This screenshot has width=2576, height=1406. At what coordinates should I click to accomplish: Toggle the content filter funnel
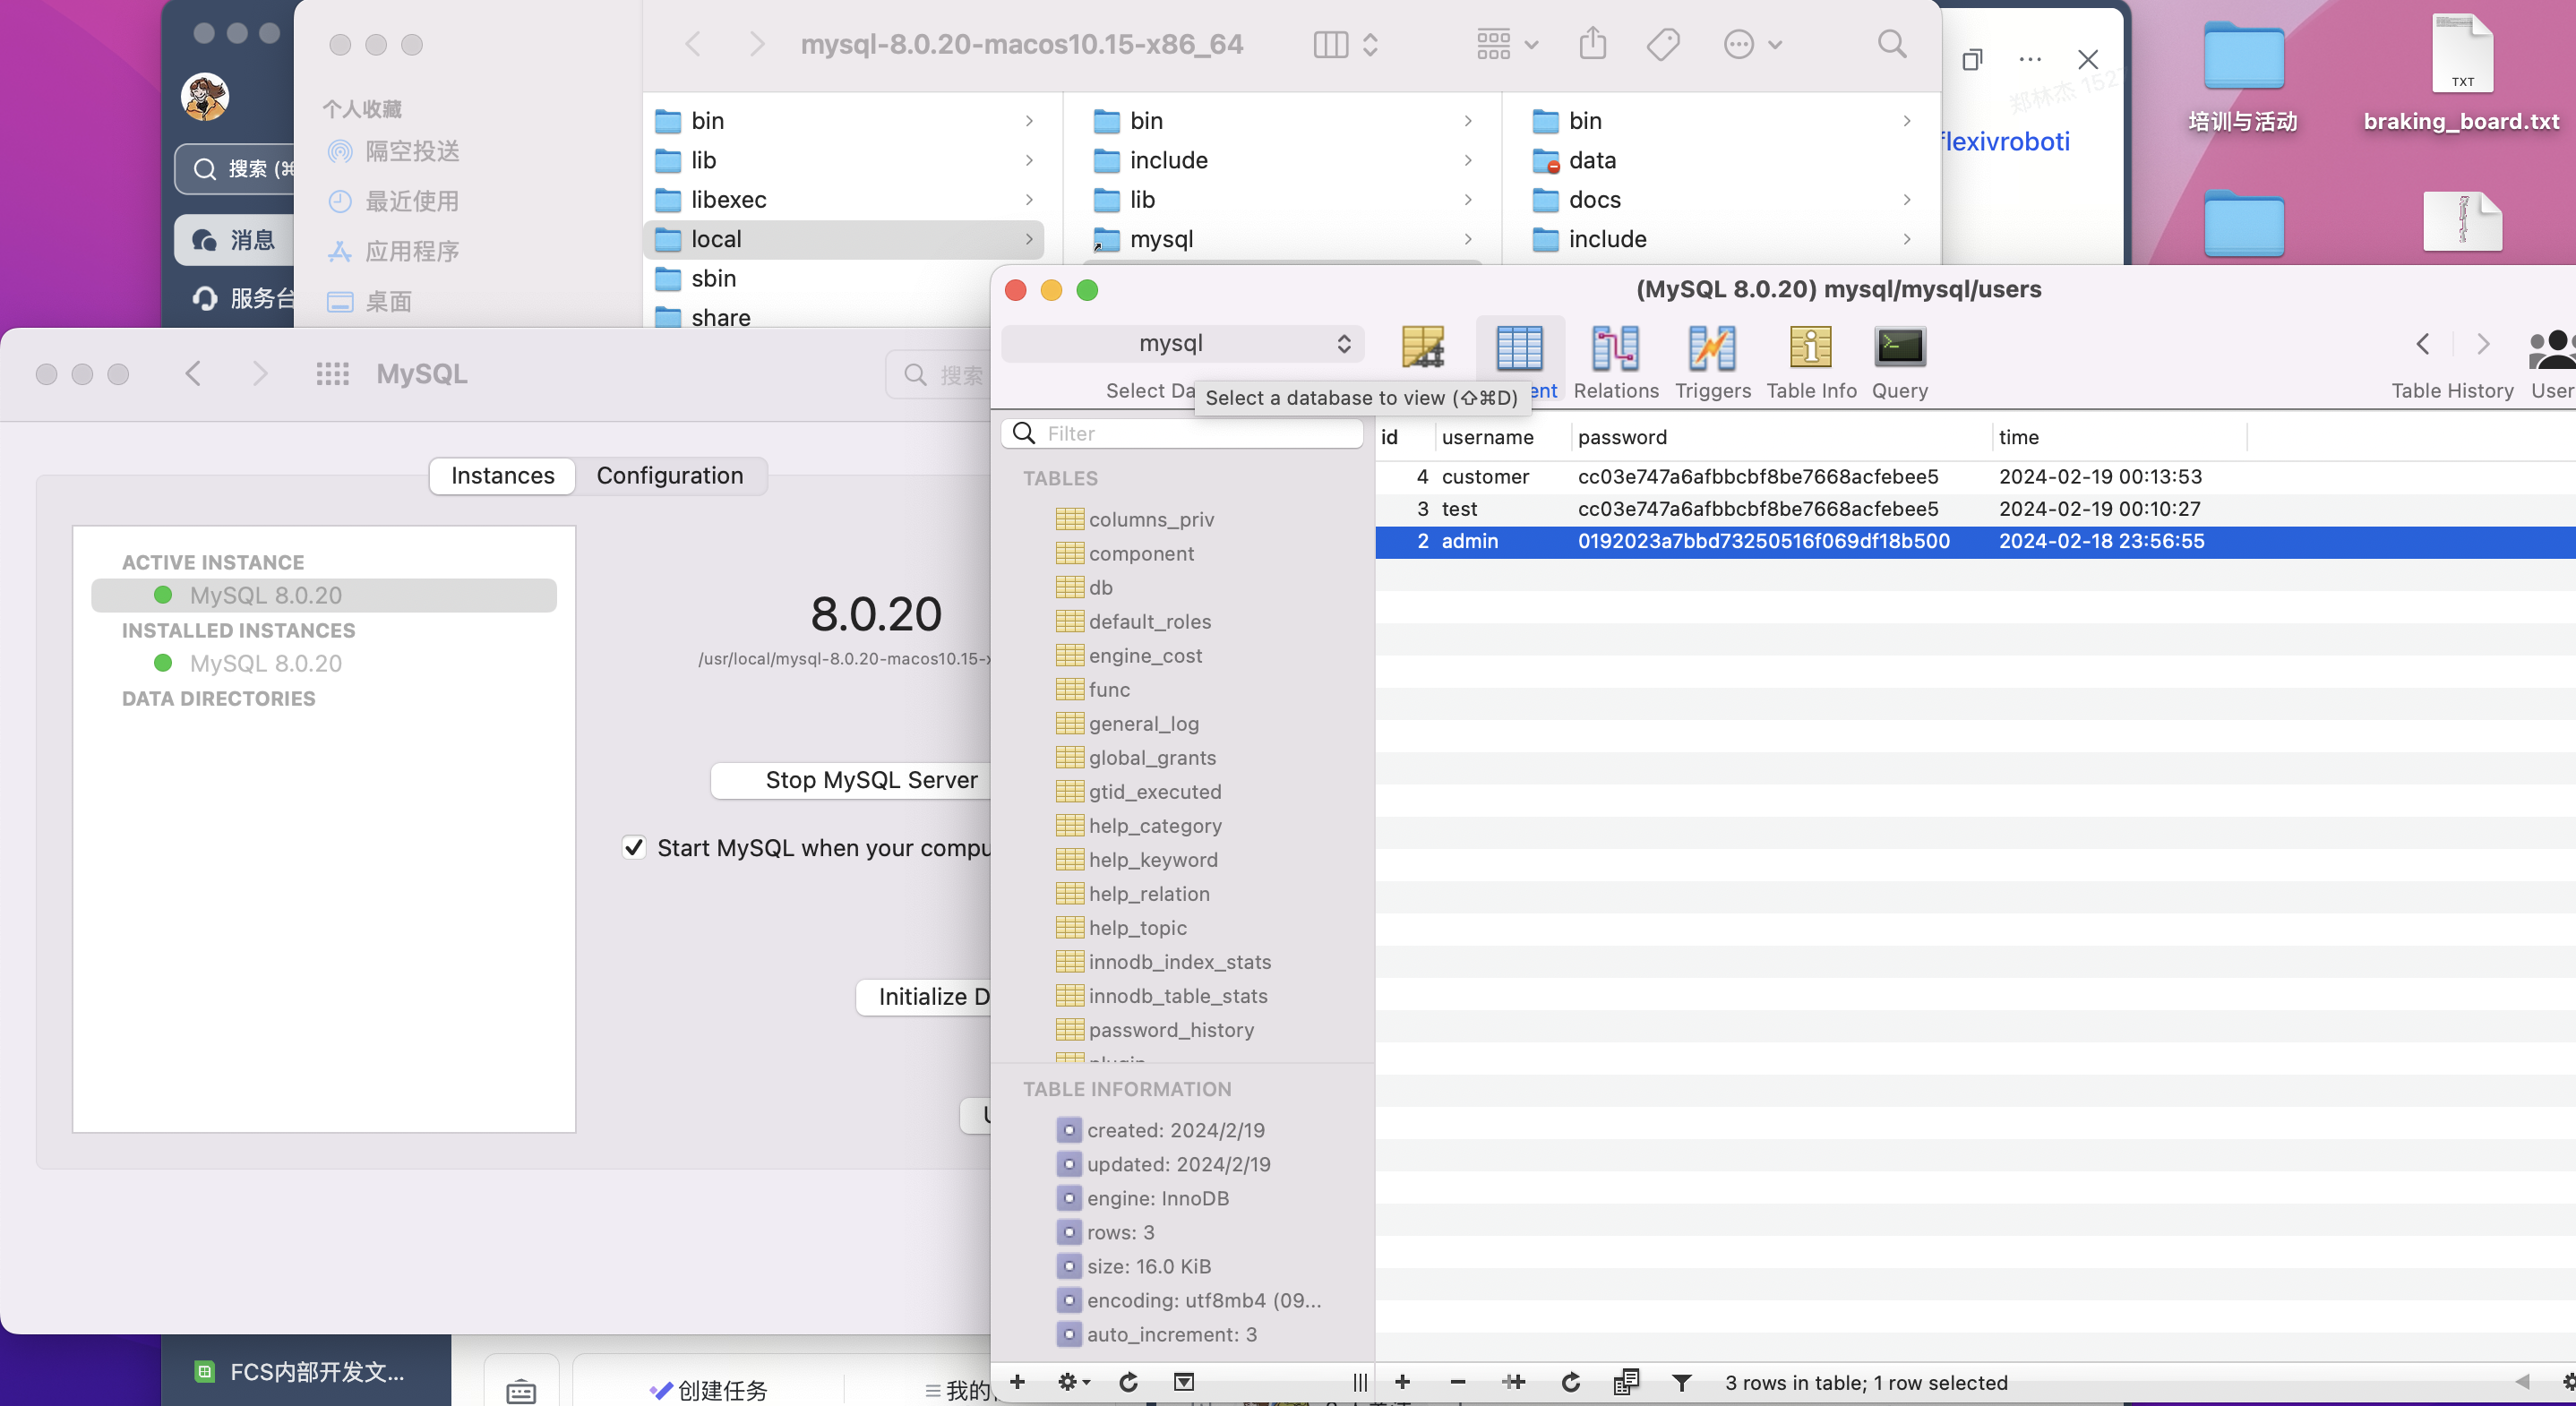point(1682,1382)
